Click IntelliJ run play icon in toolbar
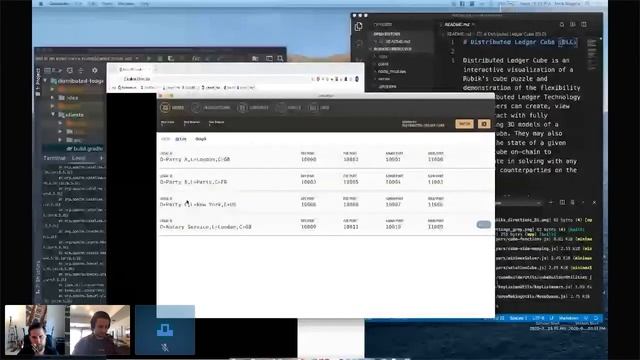The image size is (640, 360). click(149, 58)
